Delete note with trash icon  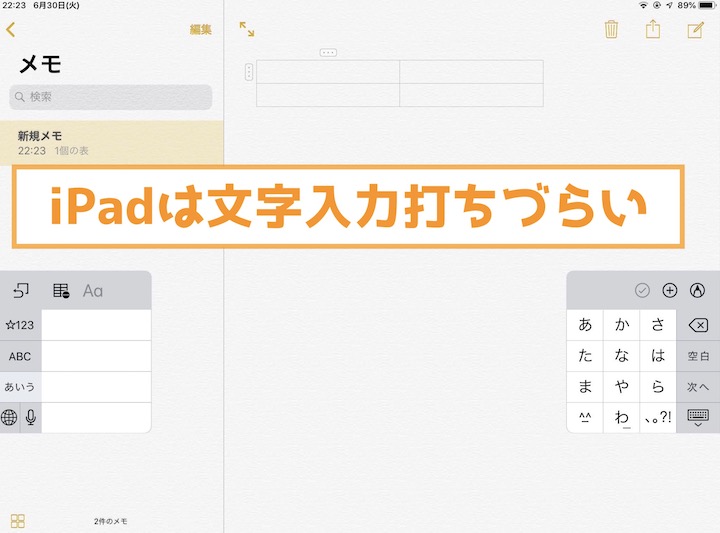[x=611, y=29]
